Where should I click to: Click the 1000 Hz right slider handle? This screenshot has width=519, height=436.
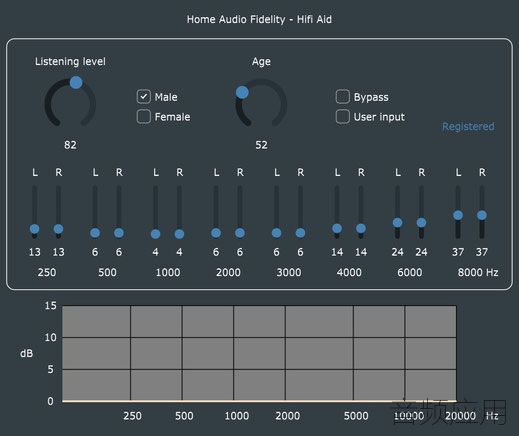(179, 234)
